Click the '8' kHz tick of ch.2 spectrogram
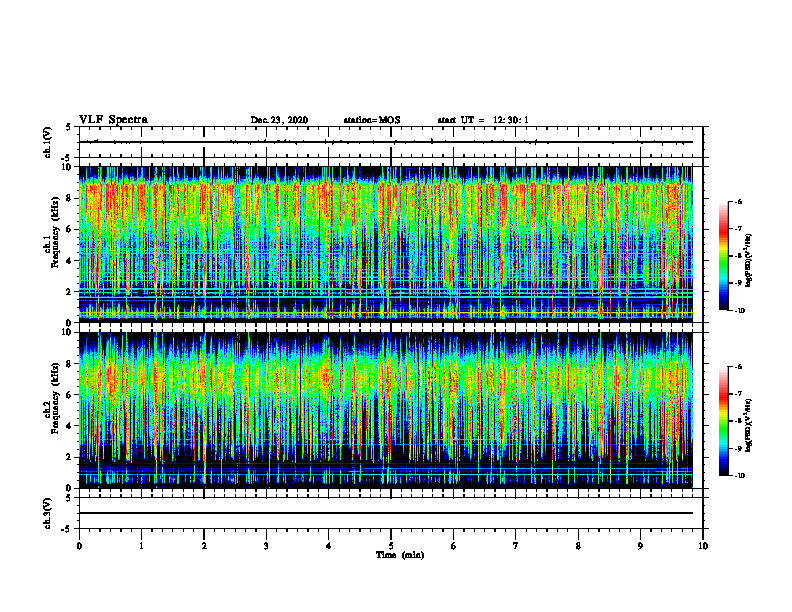Image resolution: width=792 pixels, height=612 pixels. [x=70, y=364]
